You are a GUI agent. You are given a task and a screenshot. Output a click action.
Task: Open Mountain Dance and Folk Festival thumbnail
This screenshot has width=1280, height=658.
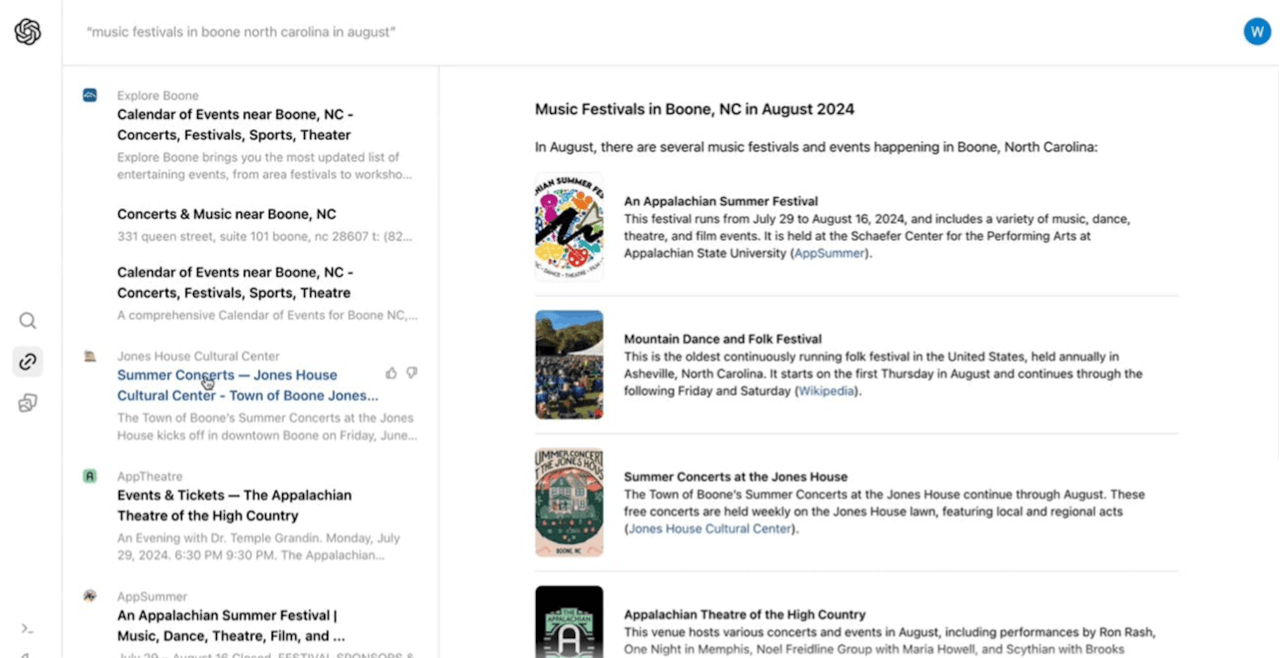tap(569, 364)
